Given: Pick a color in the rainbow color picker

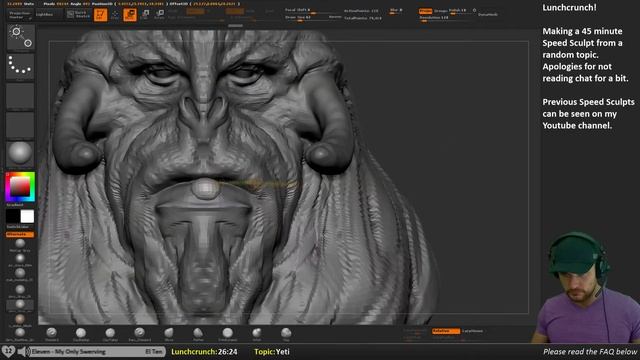Looking at the screenshot, I should point(20,187).
